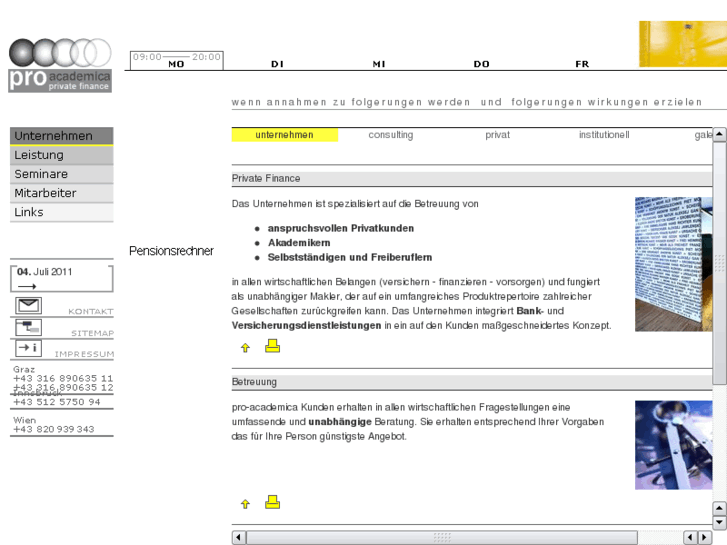
Task: Click the horizontal scrollbar thumb
Action: [x=442, y=538]
